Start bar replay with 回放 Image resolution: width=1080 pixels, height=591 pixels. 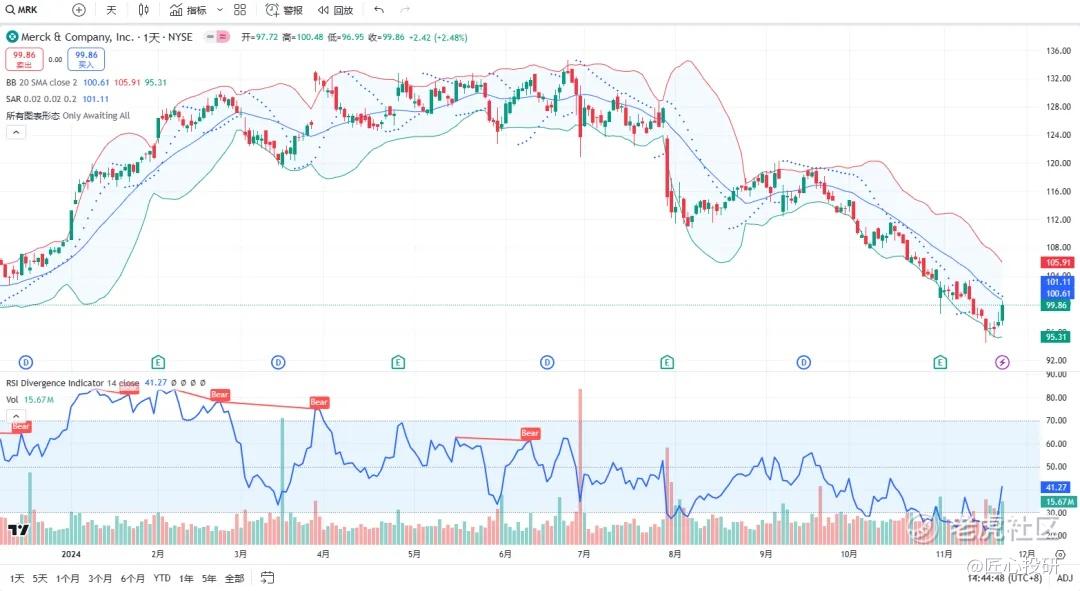pos(335,10)
